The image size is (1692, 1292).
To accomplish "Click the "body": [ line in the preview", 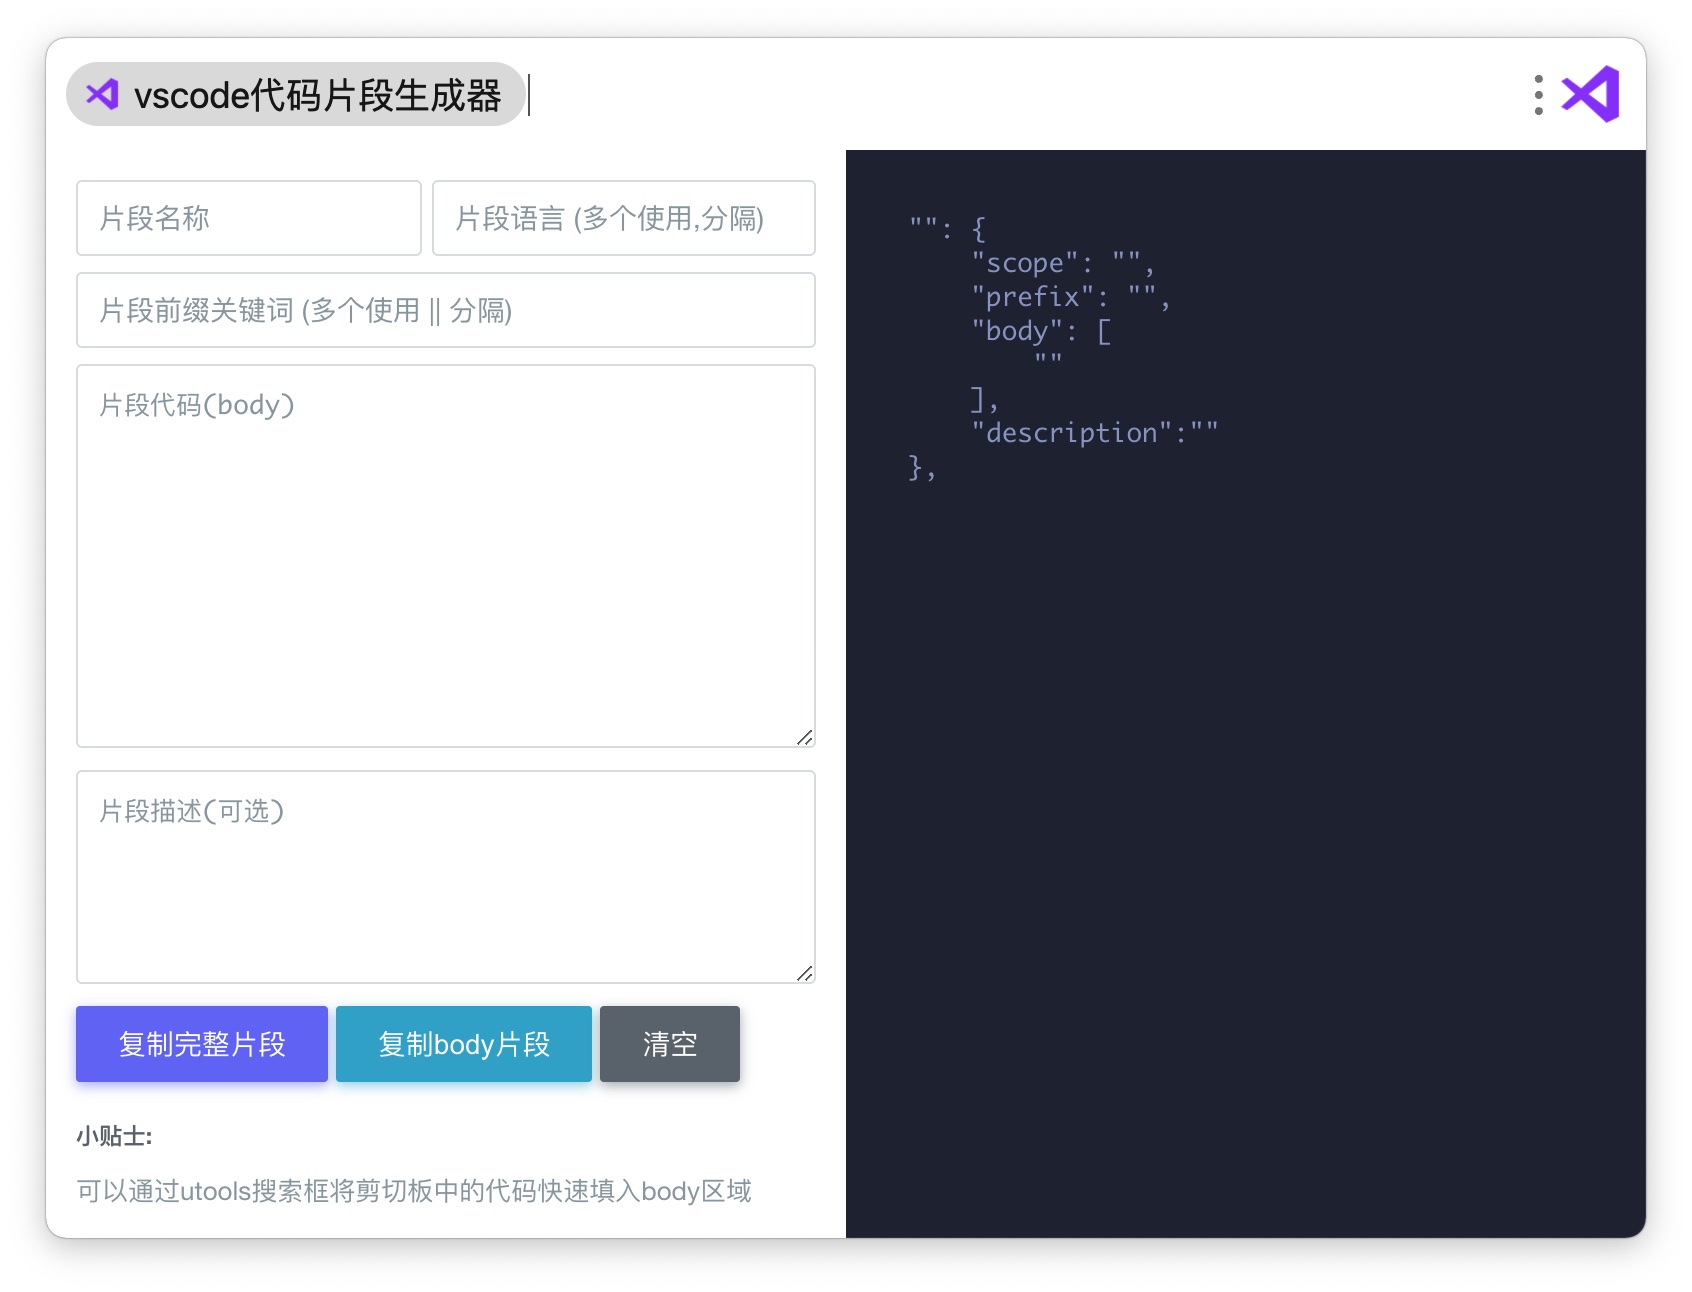I will tap(1041, 331).
